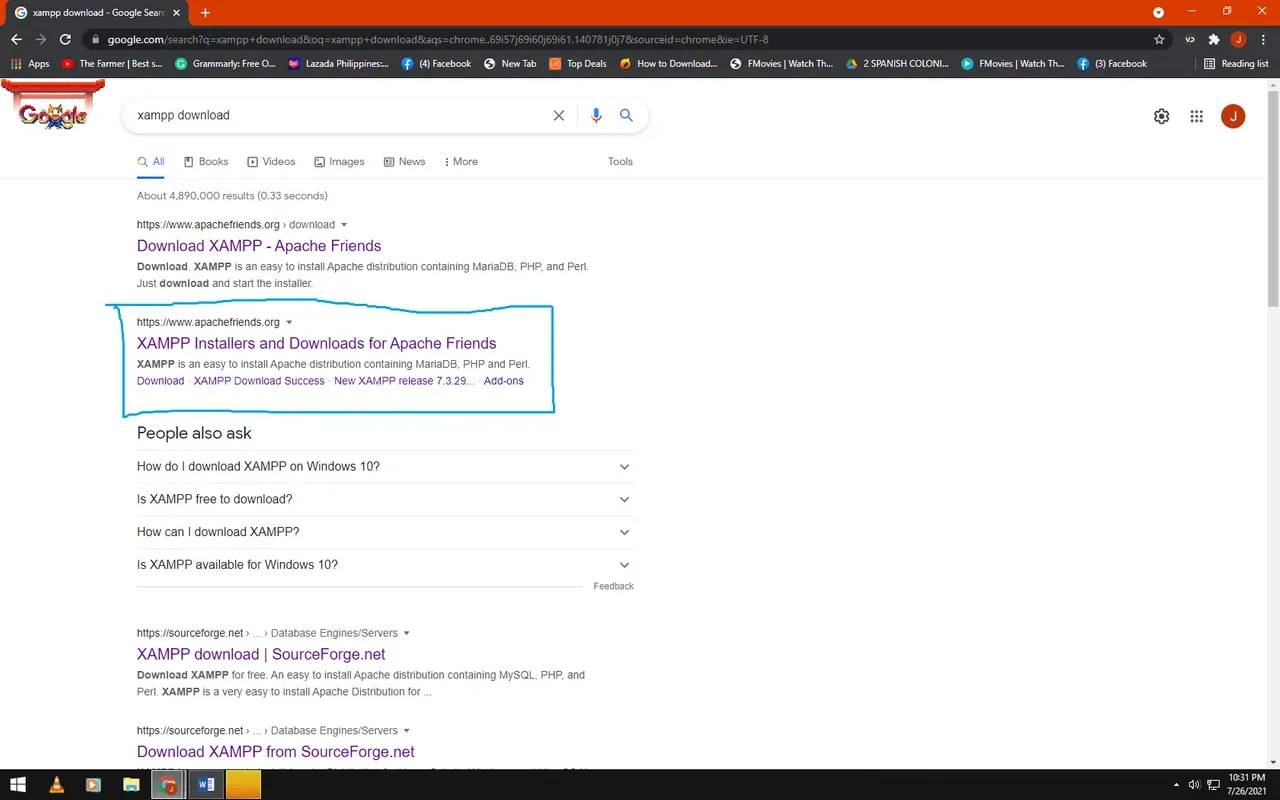This screenshot has width=1280, height=800.
Task: Open Lazada Philippines bookmark
Action: 339,63
